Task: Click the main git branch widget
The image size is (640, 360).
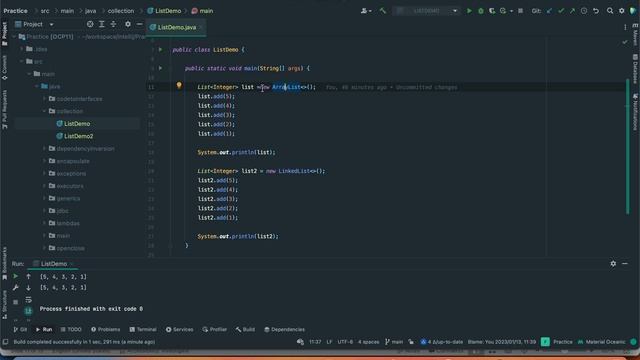Action: pos(394,342)
